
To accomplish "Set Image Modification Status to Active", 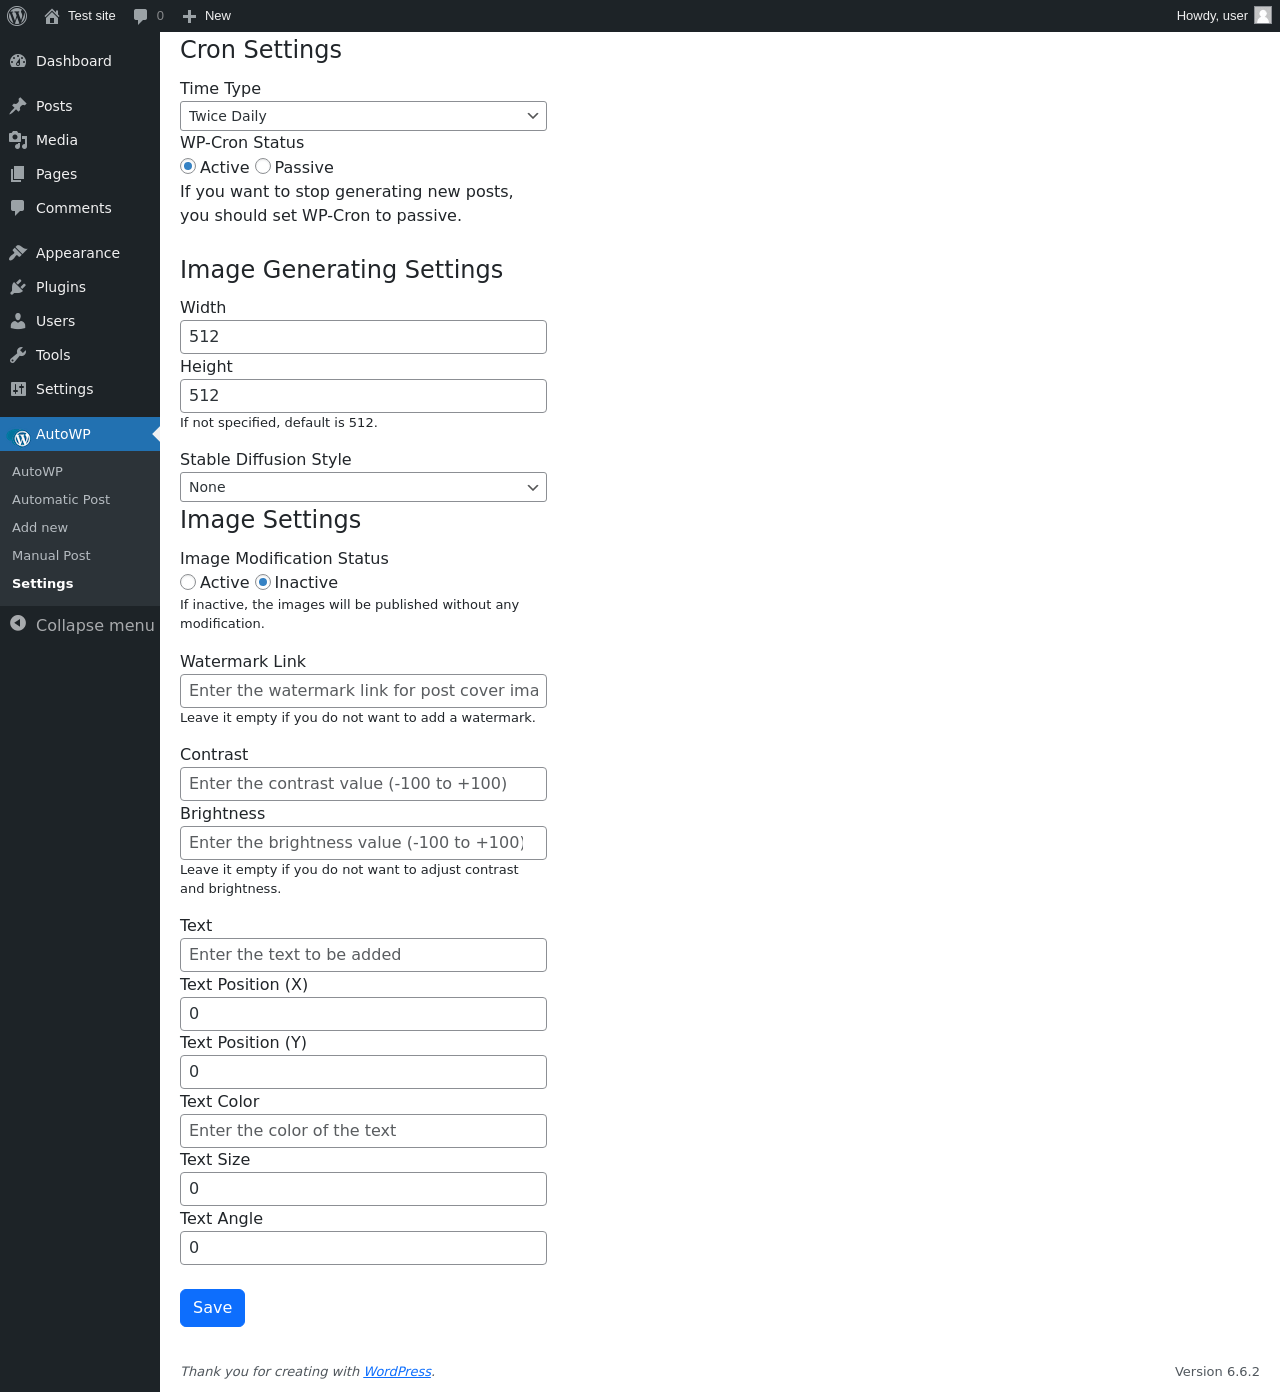I will click(x=188, y=582).
